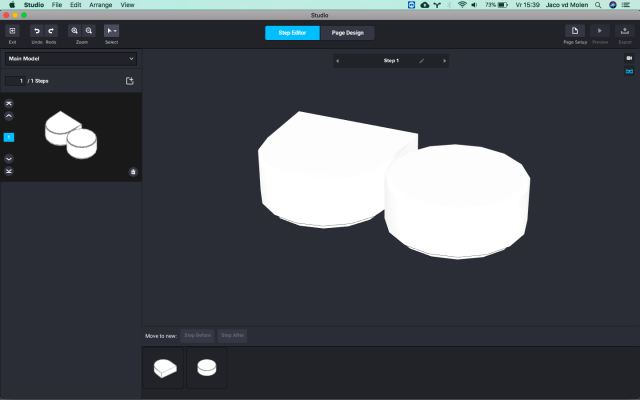The width and height of the screenshot is (640, 400).
Task: Open the Main Model dropdown
Action: click(x=71, y=59)
